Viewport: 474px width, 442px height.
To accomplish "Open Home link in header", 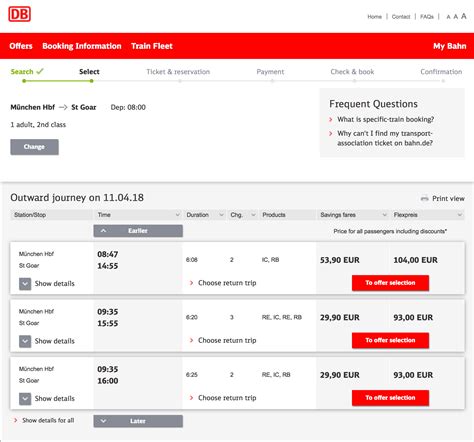I will (374, 17).
